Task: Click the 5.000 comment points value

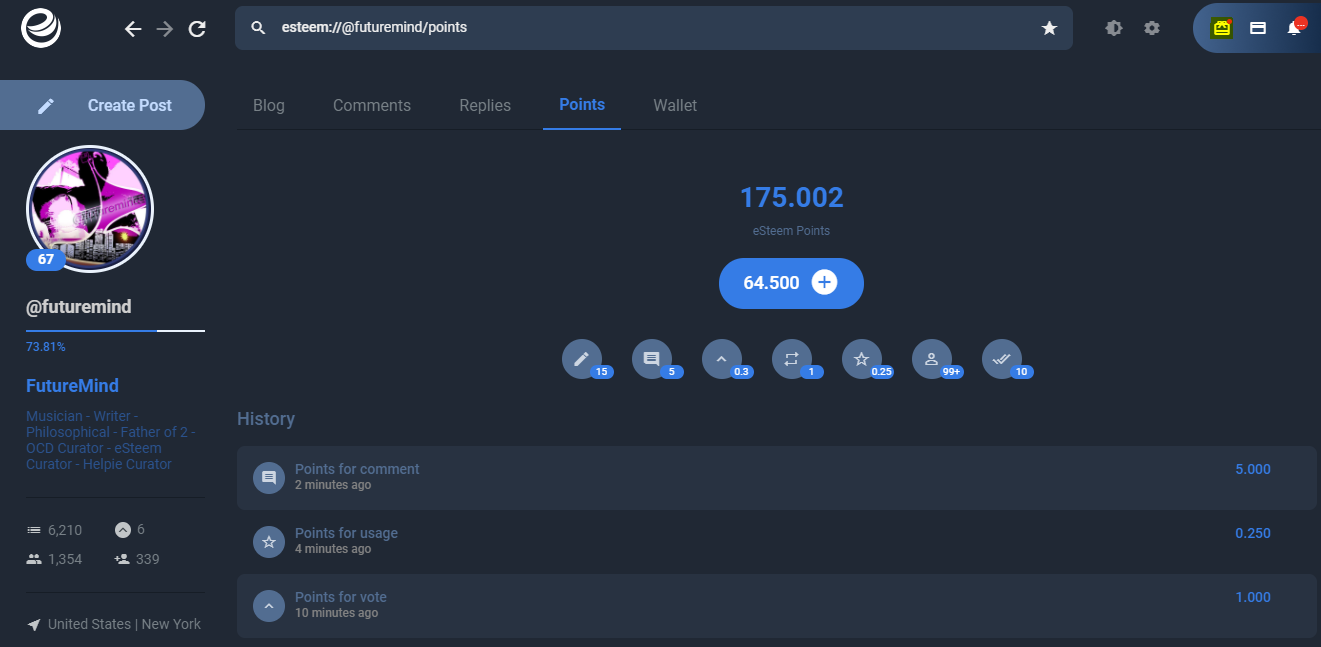Action: [1253, 469]
